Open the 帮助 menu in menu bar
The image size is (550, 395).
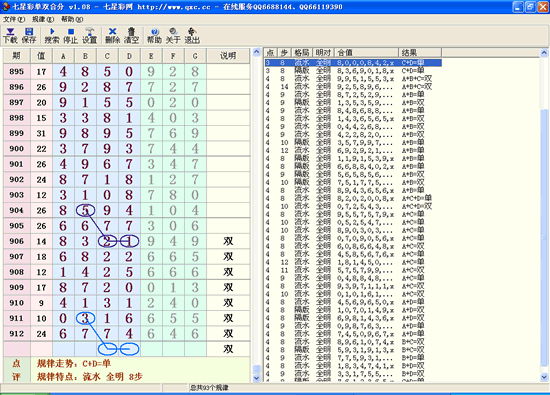coord(72,19)
